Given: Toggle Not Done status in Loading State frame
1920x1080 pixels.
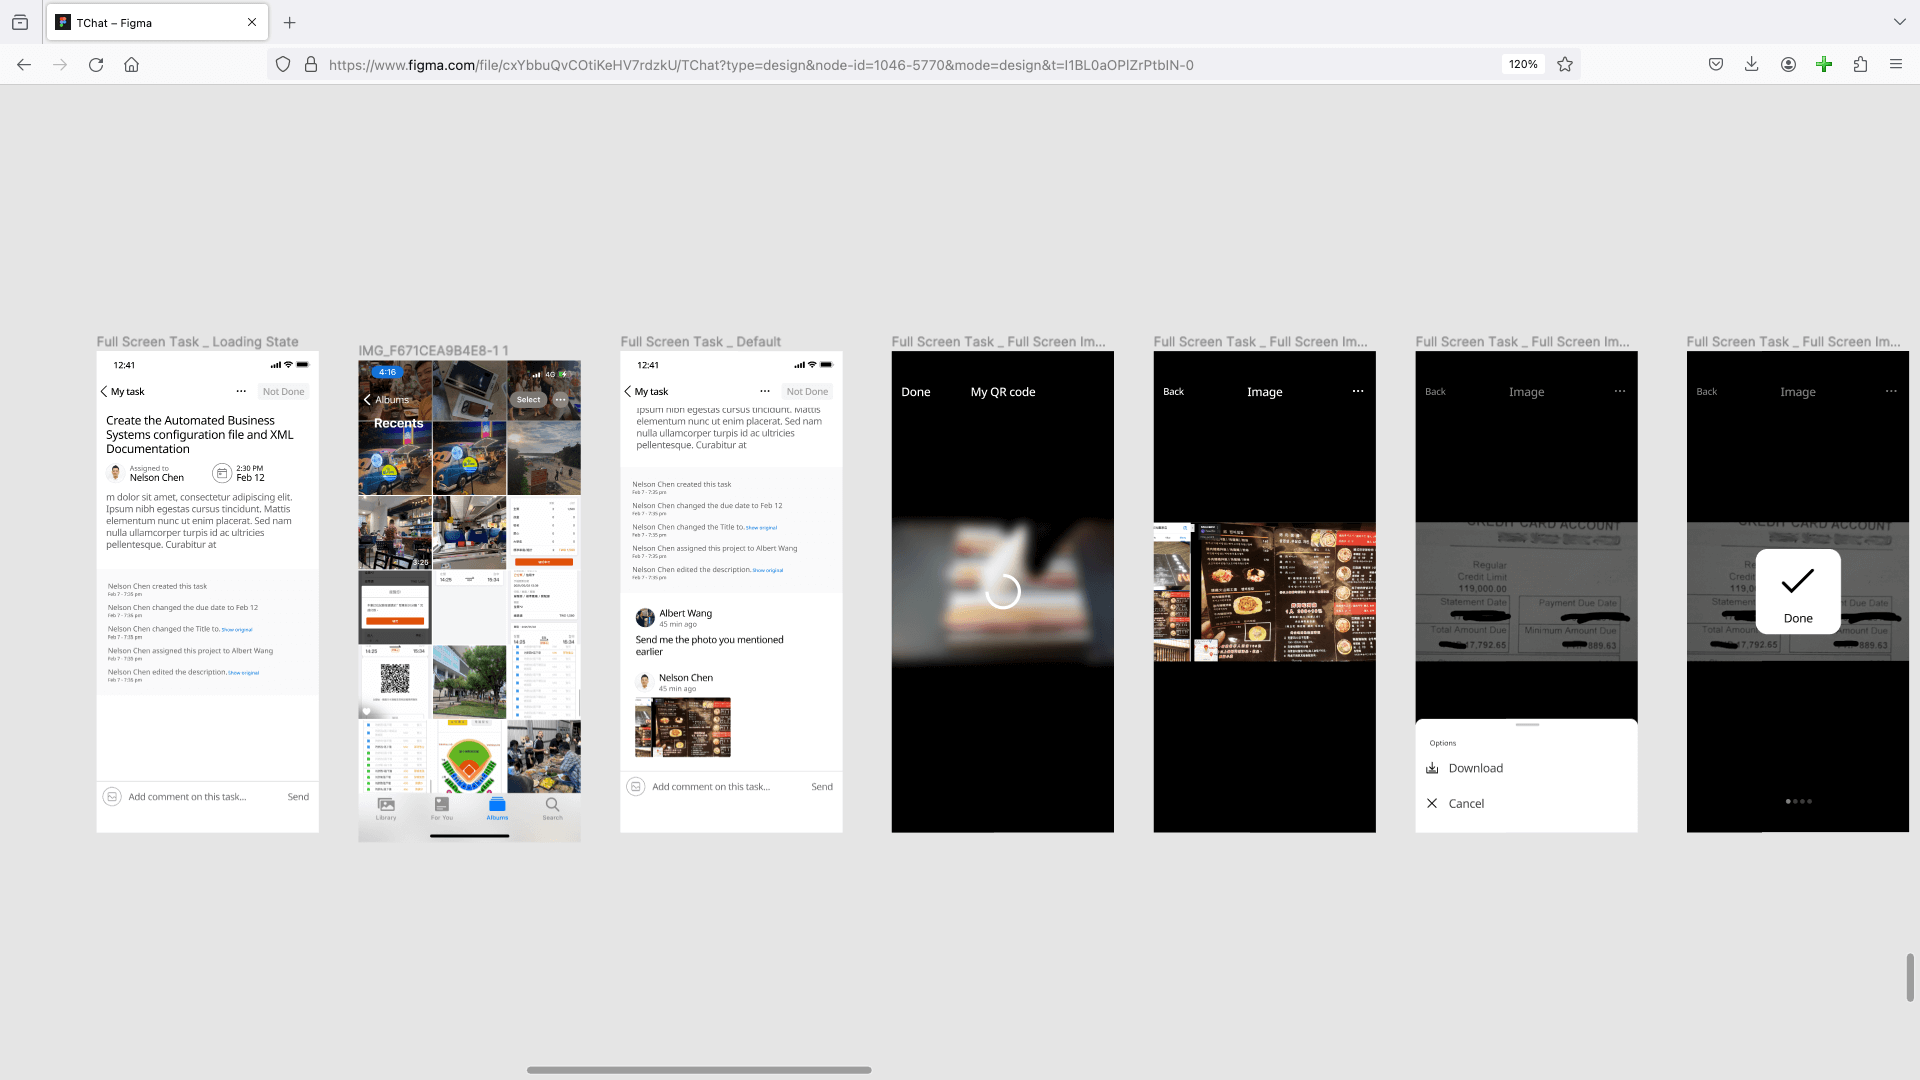Looking at the screenshot, I should coord(283,392).
